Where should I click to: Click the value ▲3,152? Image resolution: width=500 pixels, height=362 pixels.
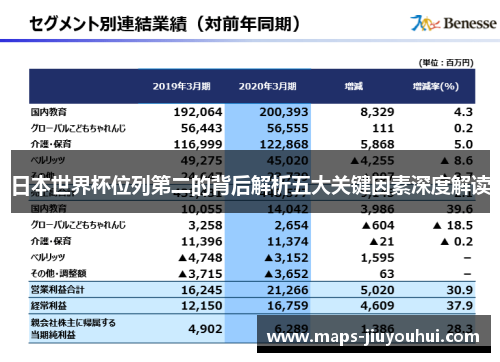coord(286,257)
